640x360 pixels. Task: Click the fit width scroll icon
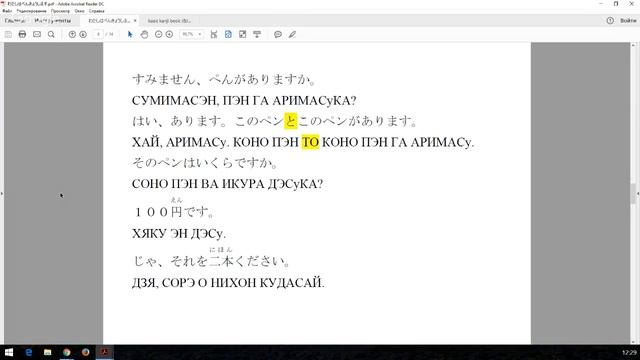[213, 34]
